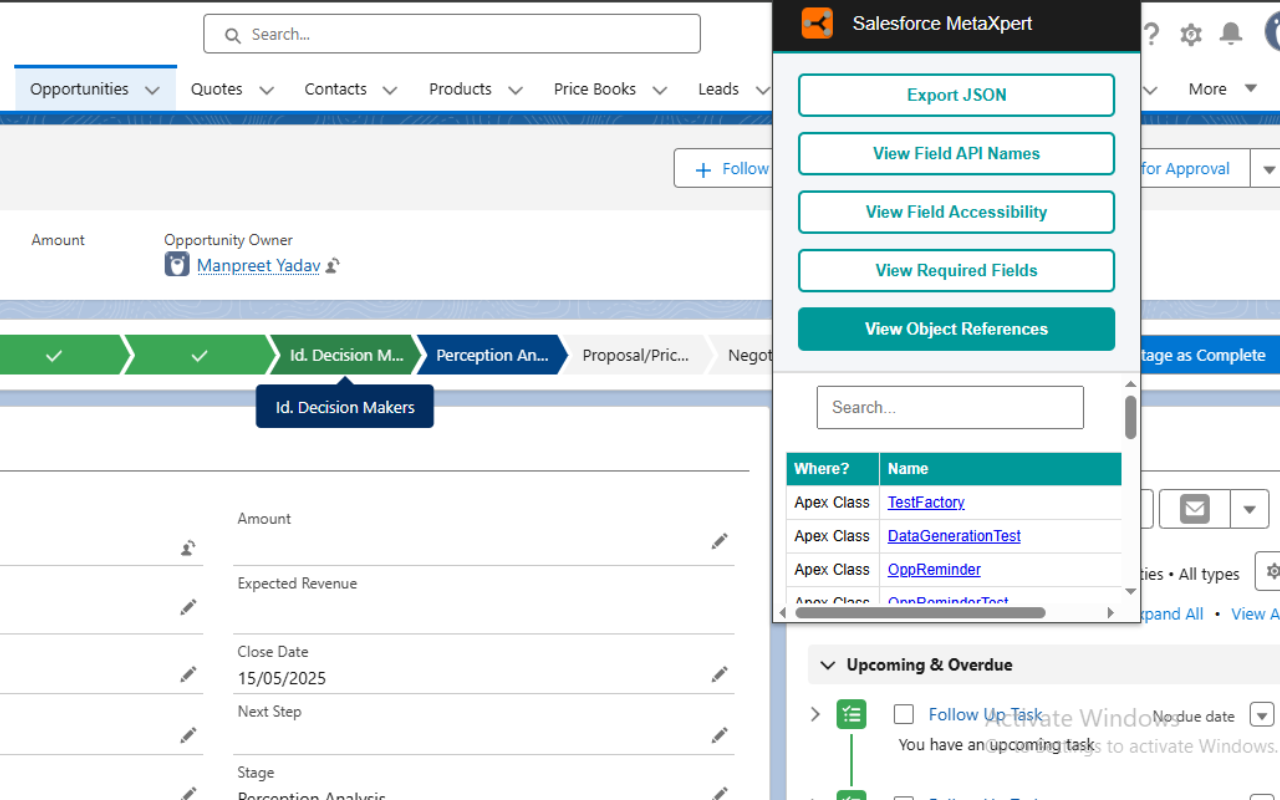Open the Quotes tab dropdown chevron
1280x800 pixels.
(x=267, y=90)
